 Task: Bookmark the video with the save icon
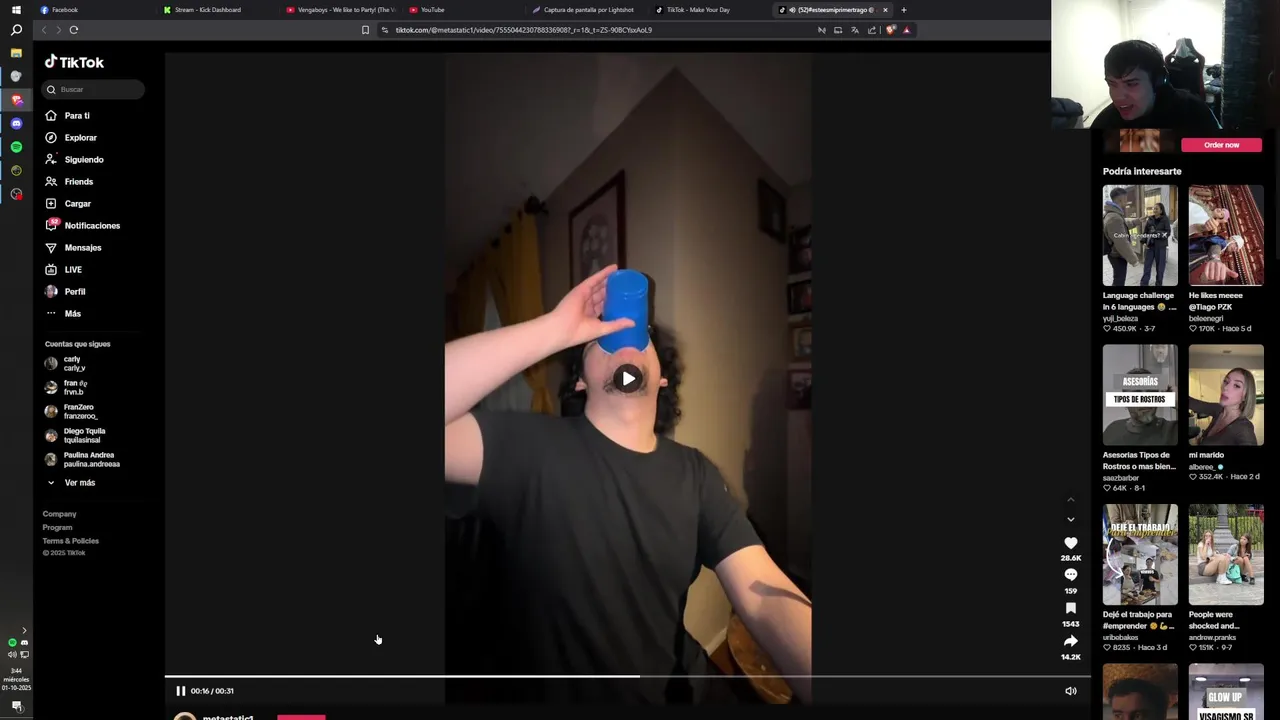[1071, 608]
